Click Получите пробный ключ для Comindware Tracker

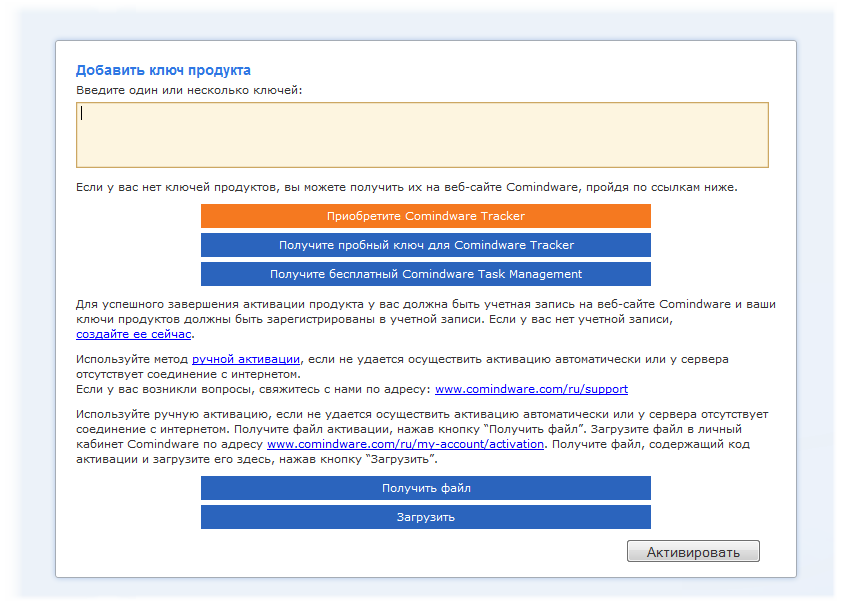(426, 245)
